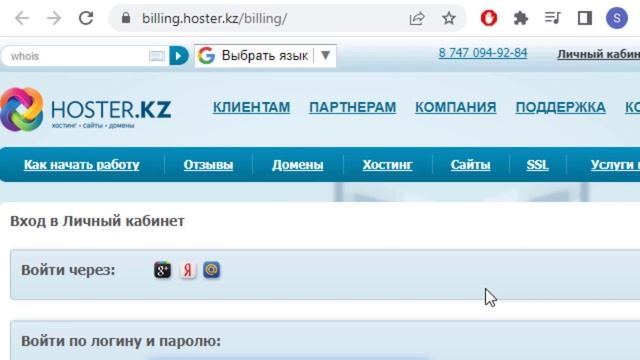Open the КОМПАНИЯ menu
This screenshot has width=640, height=360.
[x=456, y=107]
